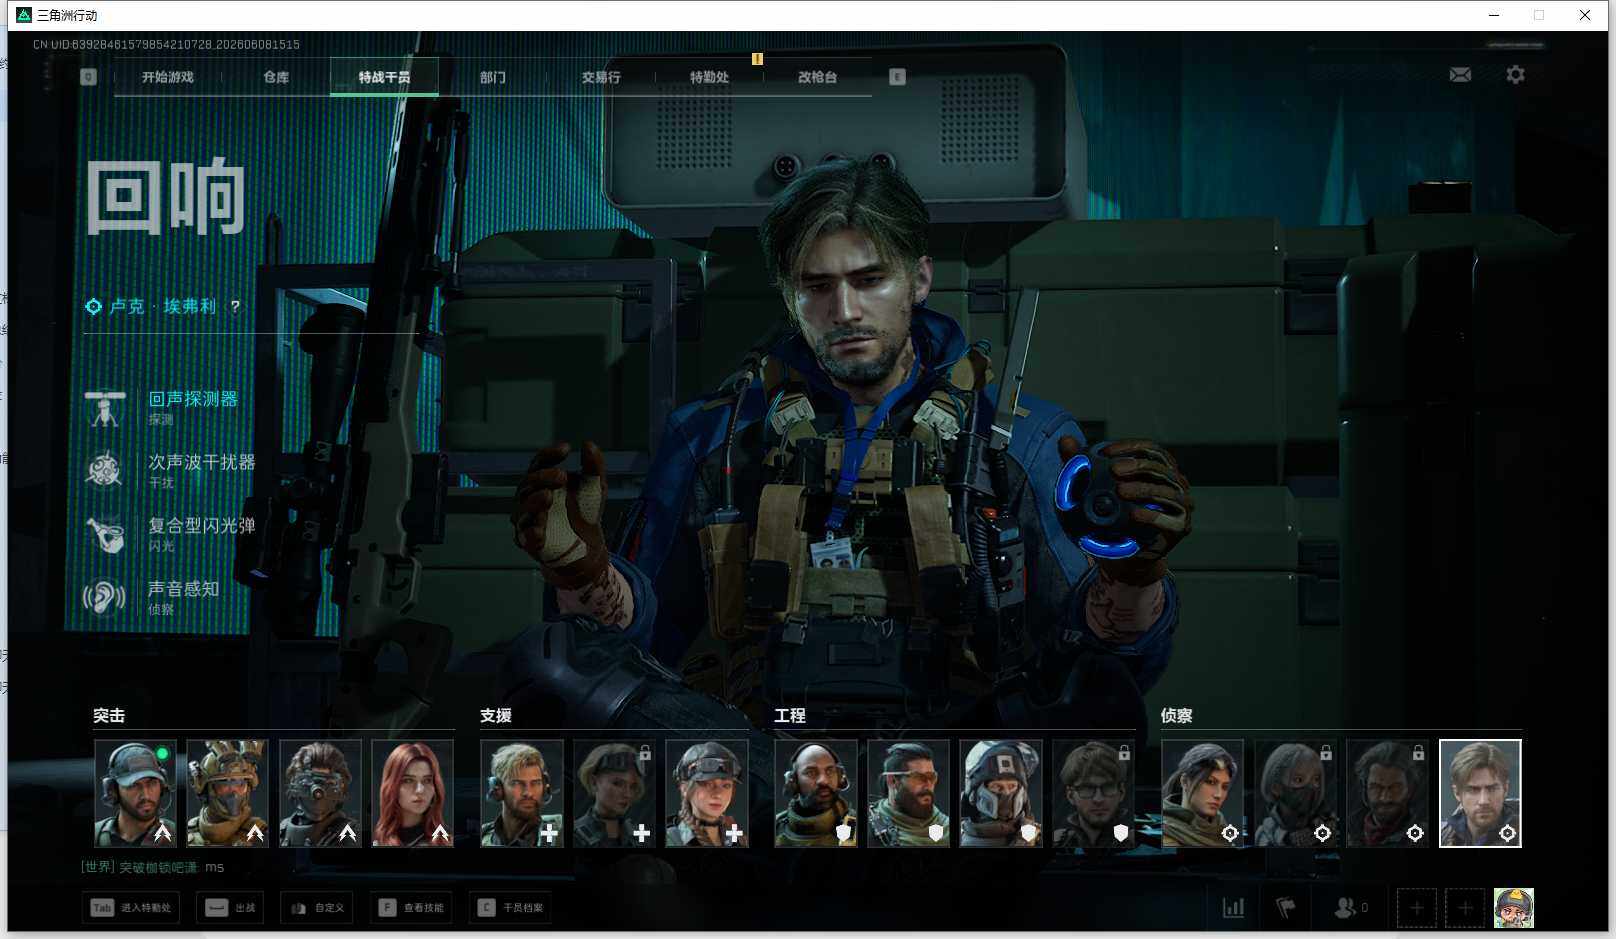Image resolution: width=1616 pixels, height=939 pixels.
Task: Pick the blond bearded support operator
Action: coord(521,793)
